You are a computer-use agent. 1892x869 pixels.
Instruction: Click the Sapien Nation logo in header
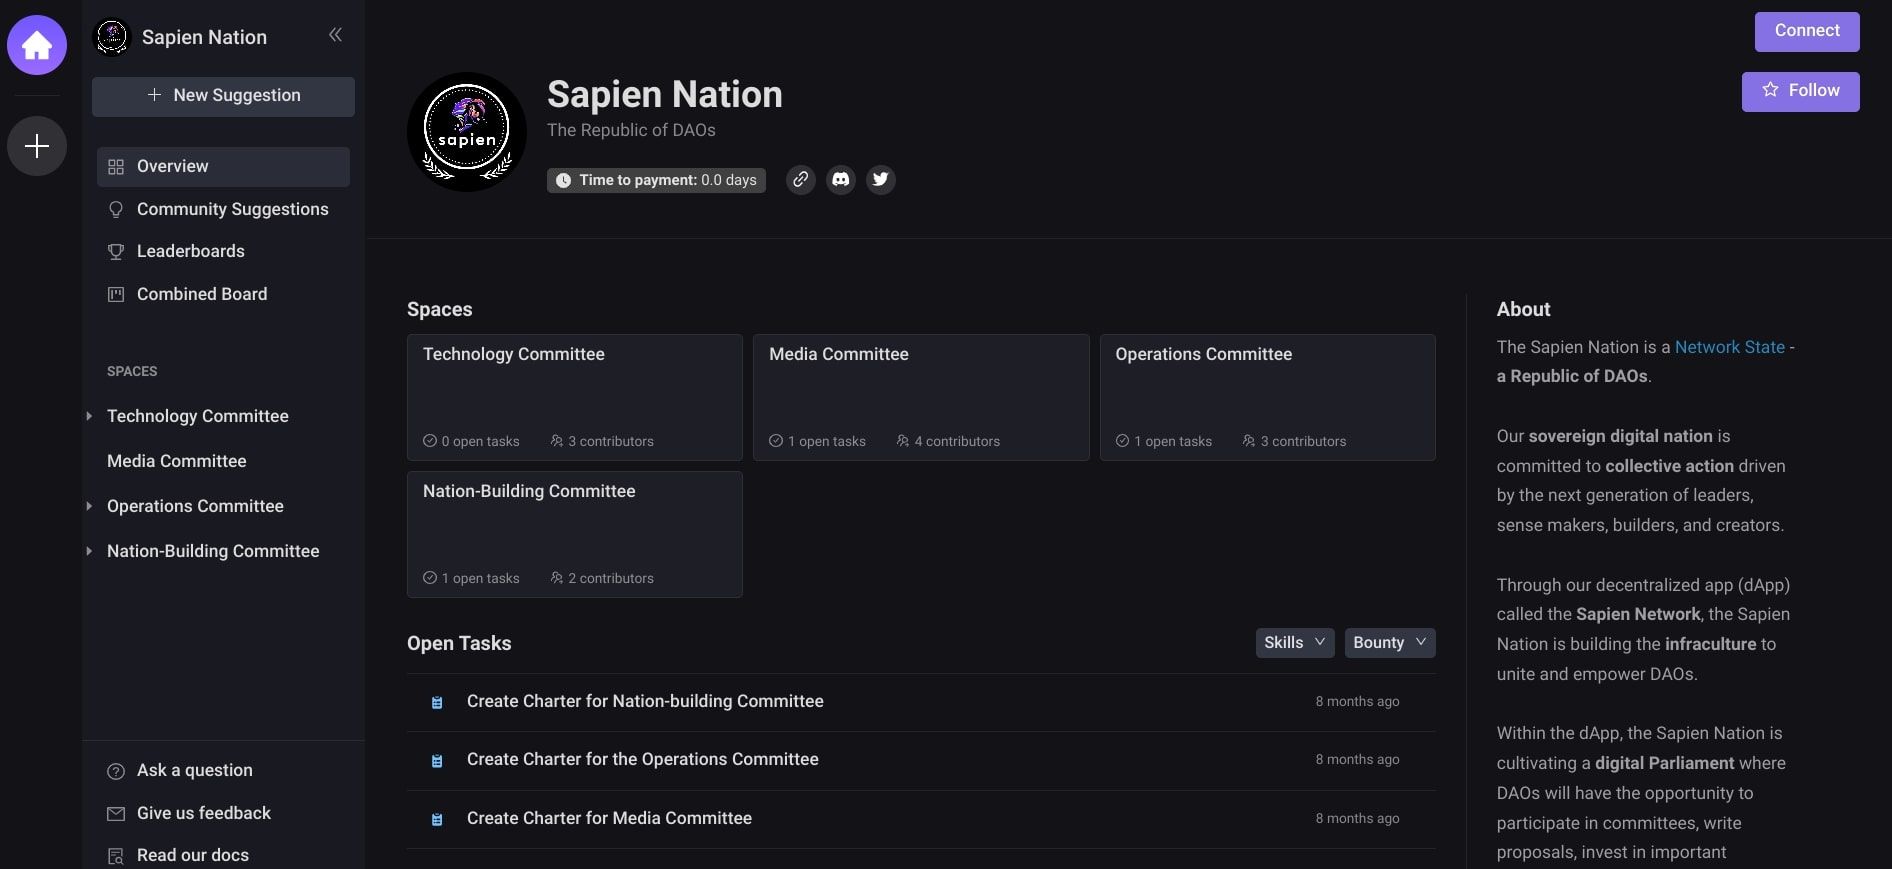467,132
